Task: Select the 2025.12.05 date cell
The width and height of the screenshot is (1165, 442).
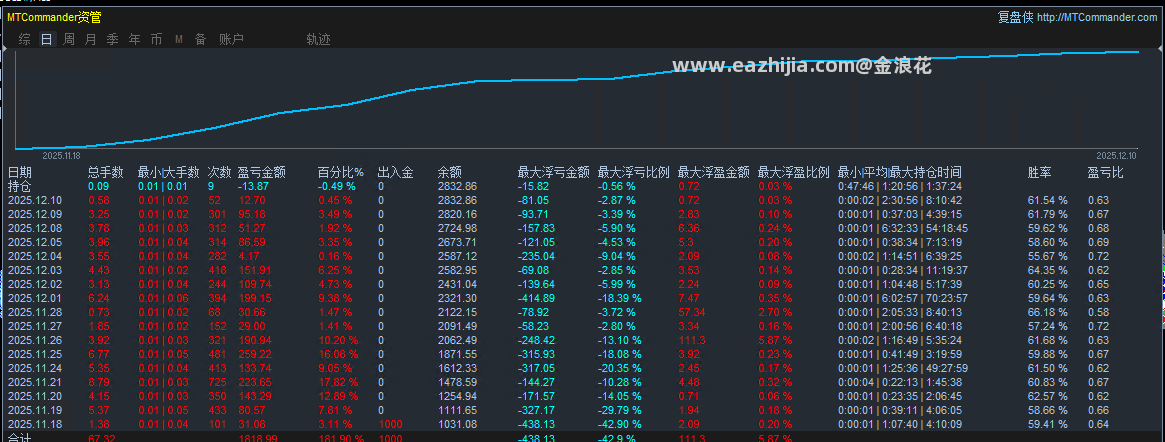Action: 34,242
